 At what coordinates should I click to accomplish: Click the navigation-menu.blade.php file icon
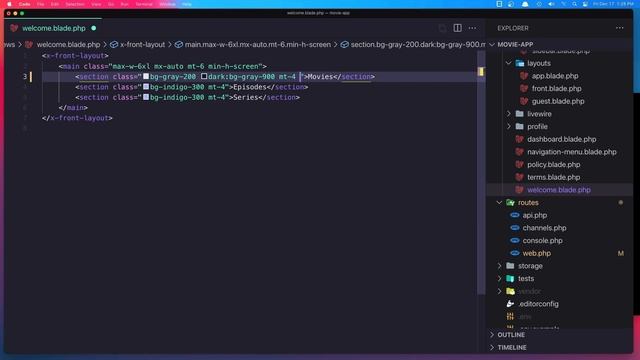(519, 152)
